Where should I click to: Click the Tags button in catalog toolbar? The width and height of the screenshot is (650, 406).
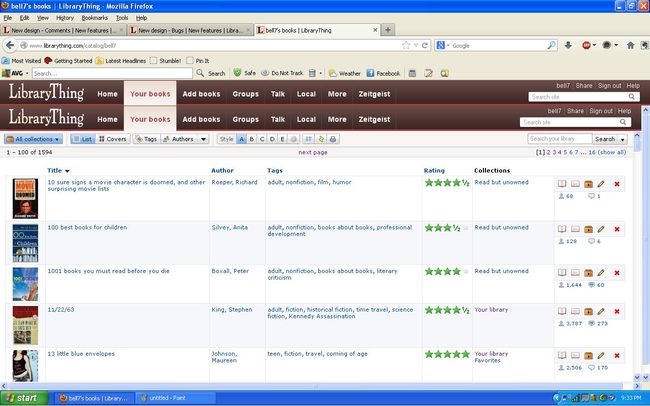coord(146,139)
